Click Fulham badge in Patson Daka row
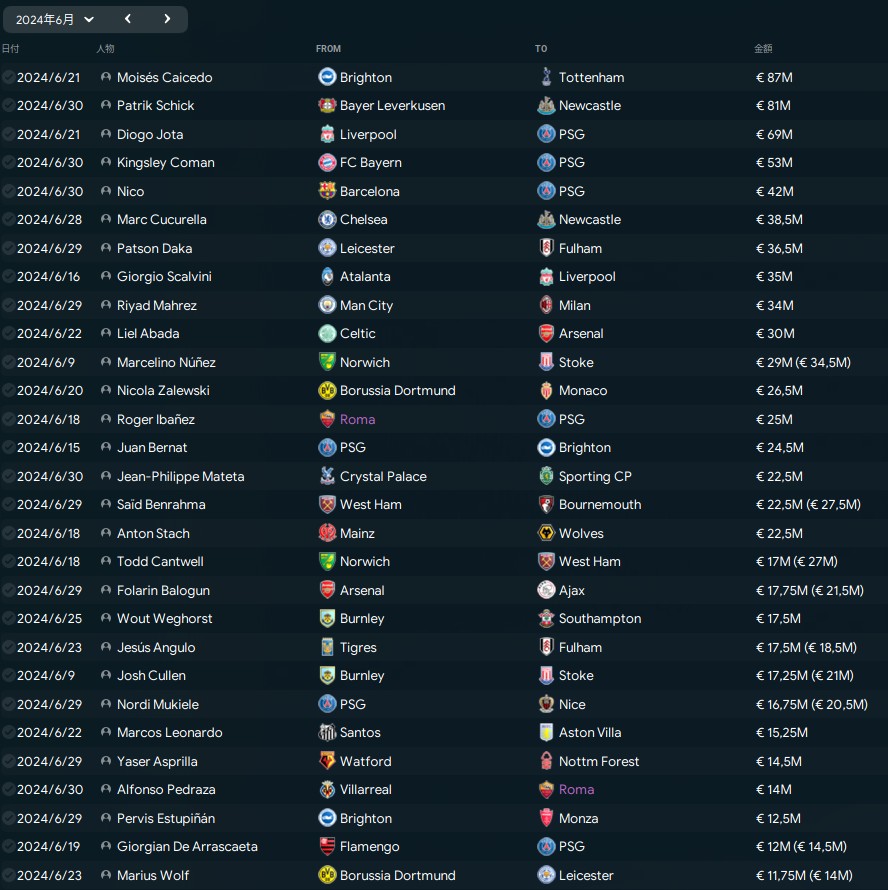The image size is (888, 890). coord(546,248)
